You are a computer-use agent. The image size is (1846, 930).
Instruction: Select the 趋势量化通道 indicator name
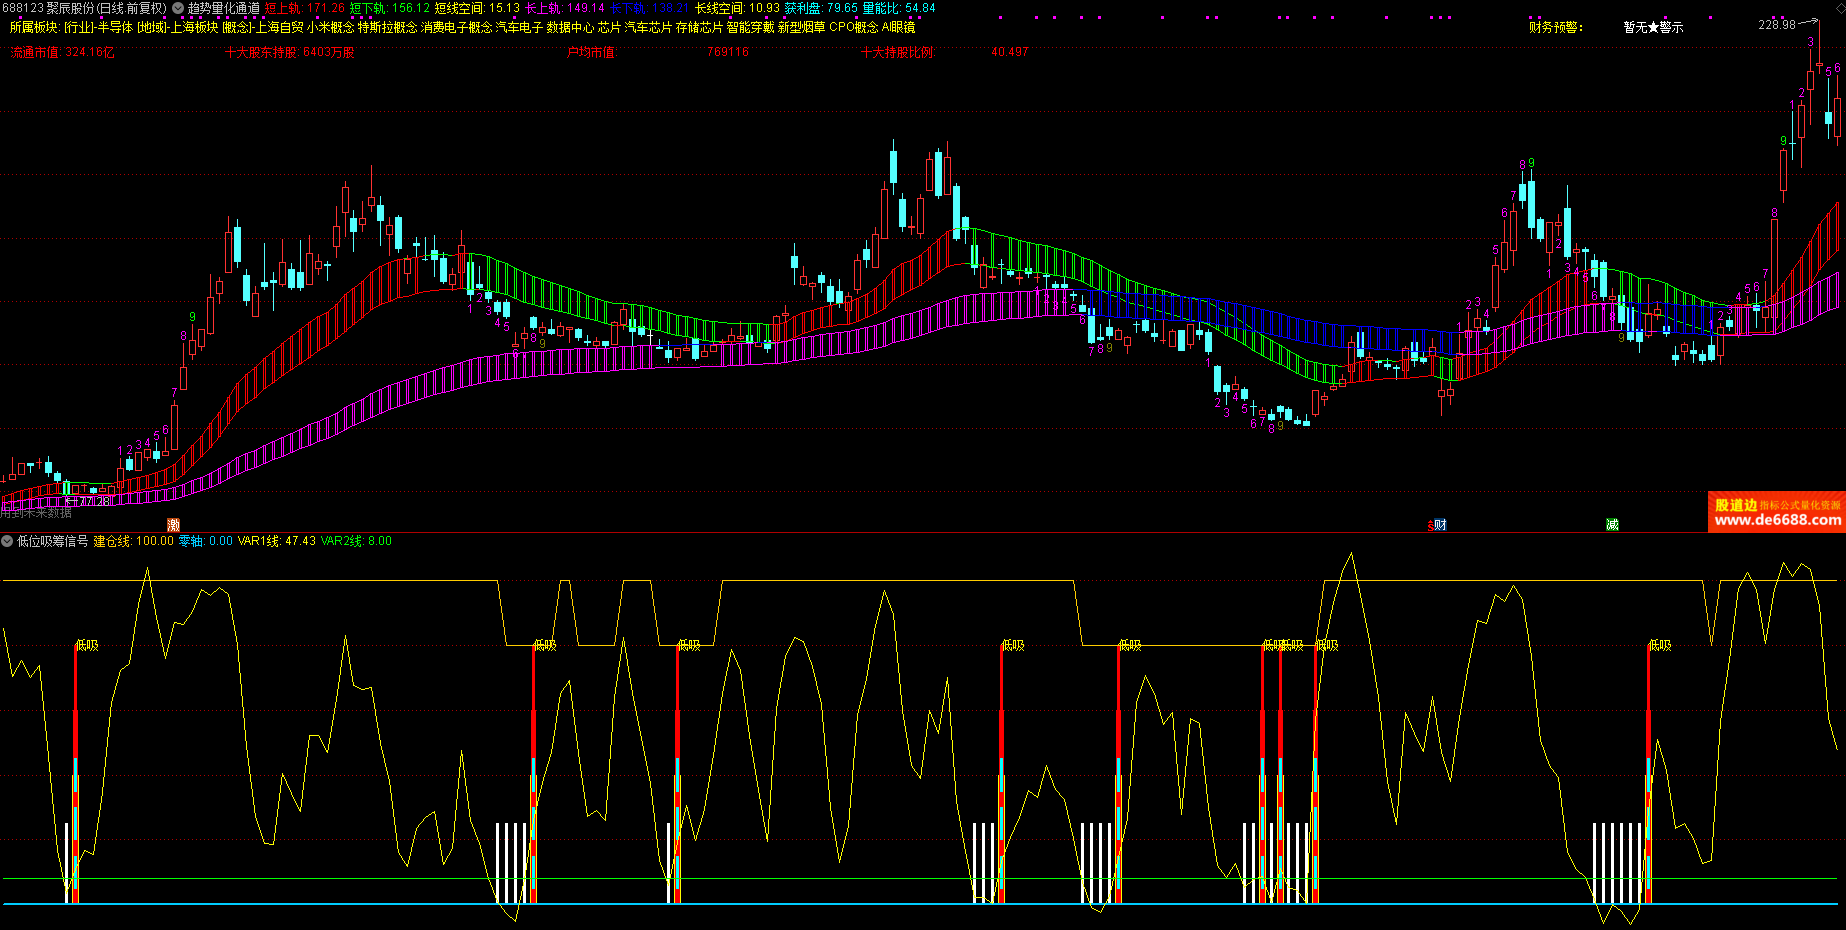pyautogui.click(x=224, y=8)
